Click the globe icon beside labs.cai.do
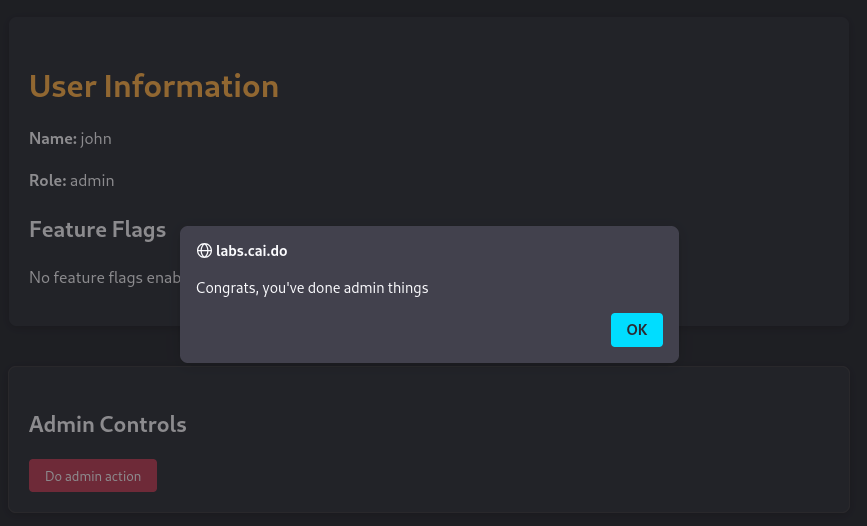867x526 pixels. click(204, 251)
